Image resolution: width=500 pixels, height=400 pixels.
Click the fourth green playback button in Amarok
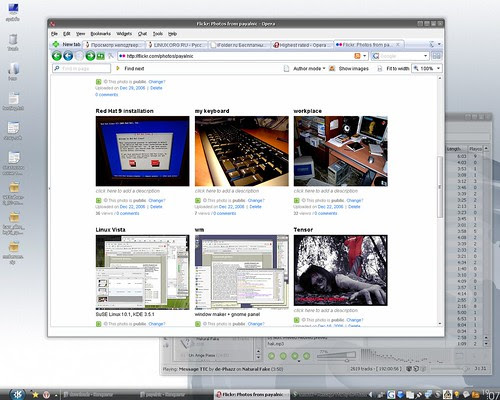coord(306,356)
